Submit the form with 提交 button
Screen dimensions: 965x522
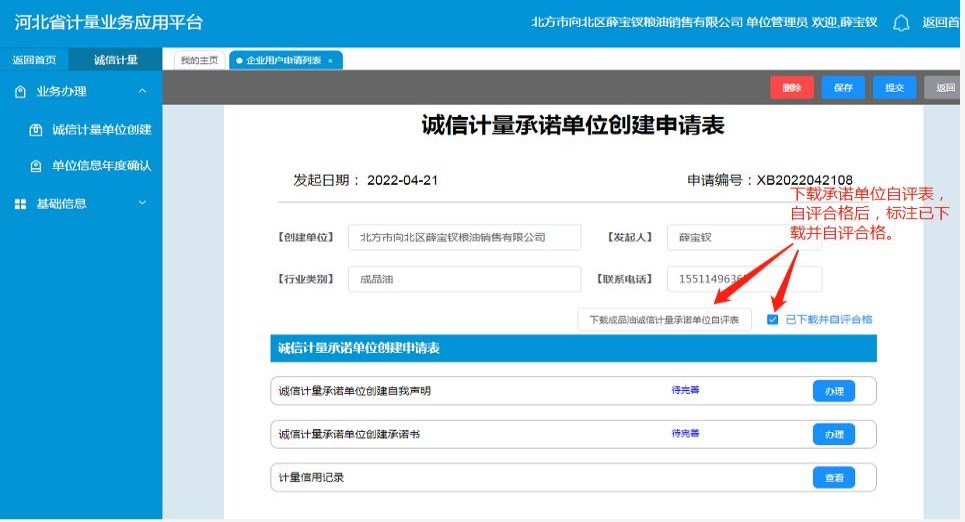click(894, 88)
